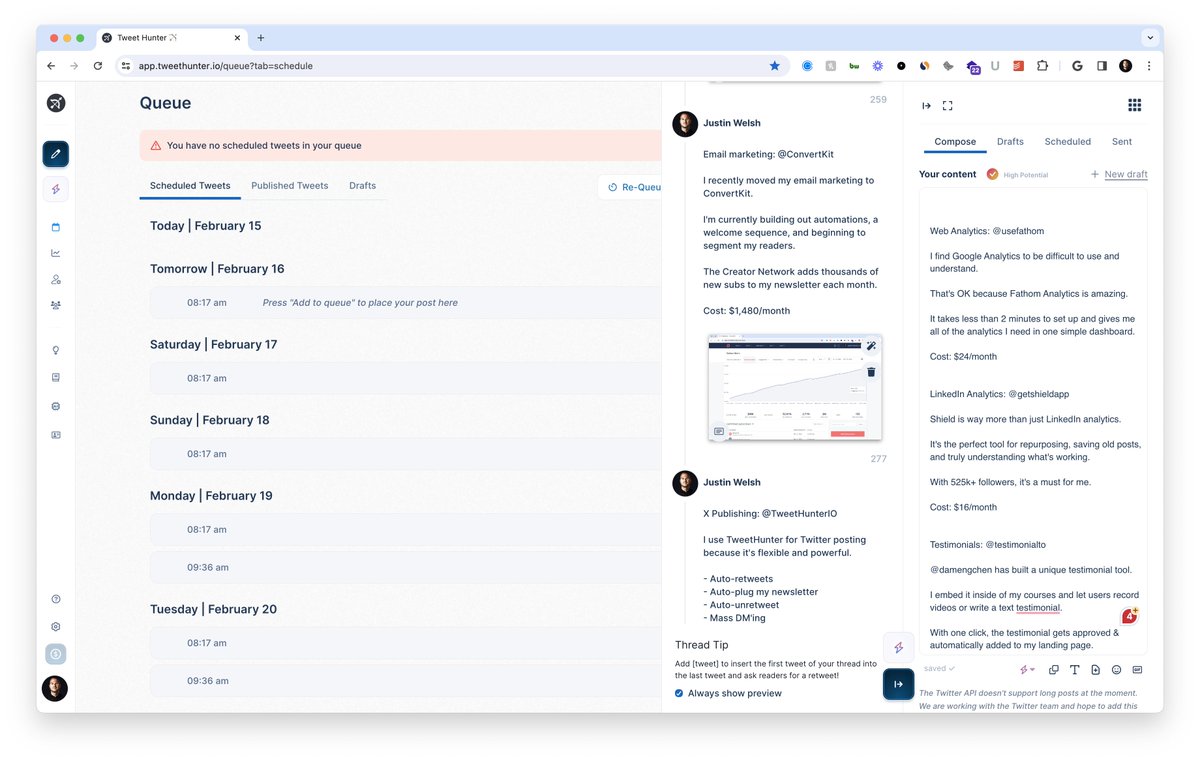Click the Email marketing @ConvertKit tweet text
The width and height of the screenshot is (1200, 761).
[x=769, y=155]
